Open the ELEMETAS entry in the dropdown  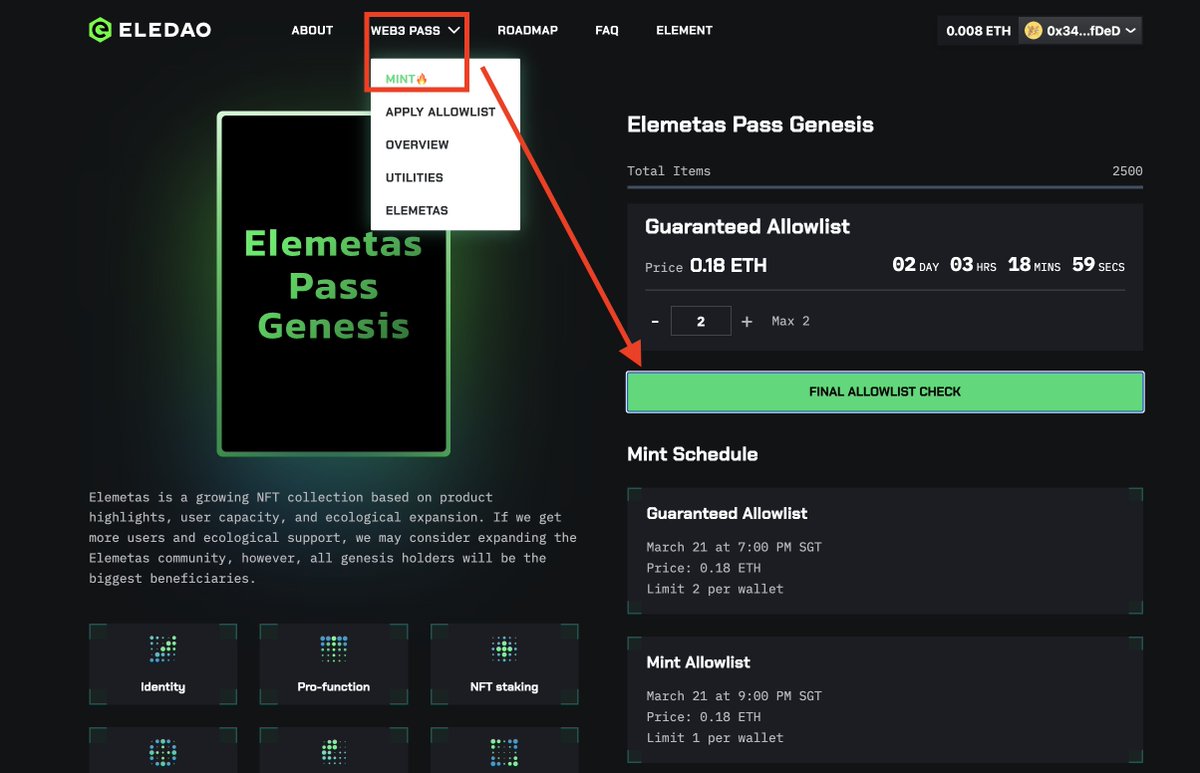tap(419, 210)
